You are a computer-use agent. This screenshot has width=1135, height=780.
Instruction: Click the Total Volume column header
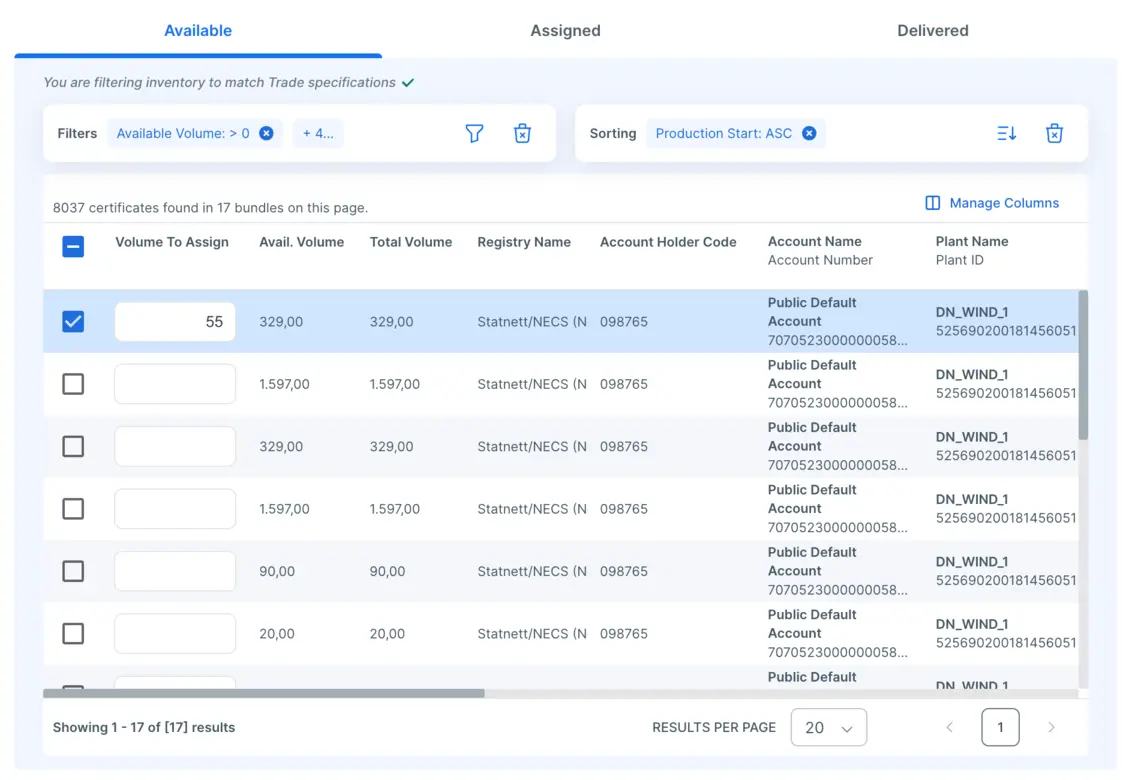(410, 242)
